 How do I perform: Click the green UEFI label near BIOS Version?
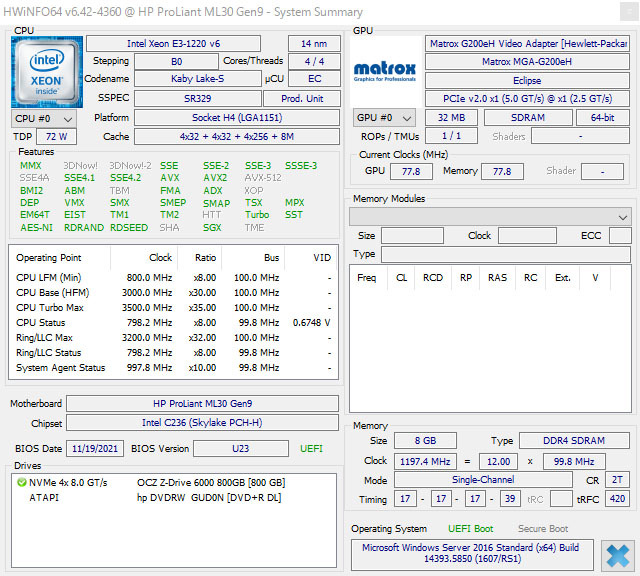pos(311,449)
